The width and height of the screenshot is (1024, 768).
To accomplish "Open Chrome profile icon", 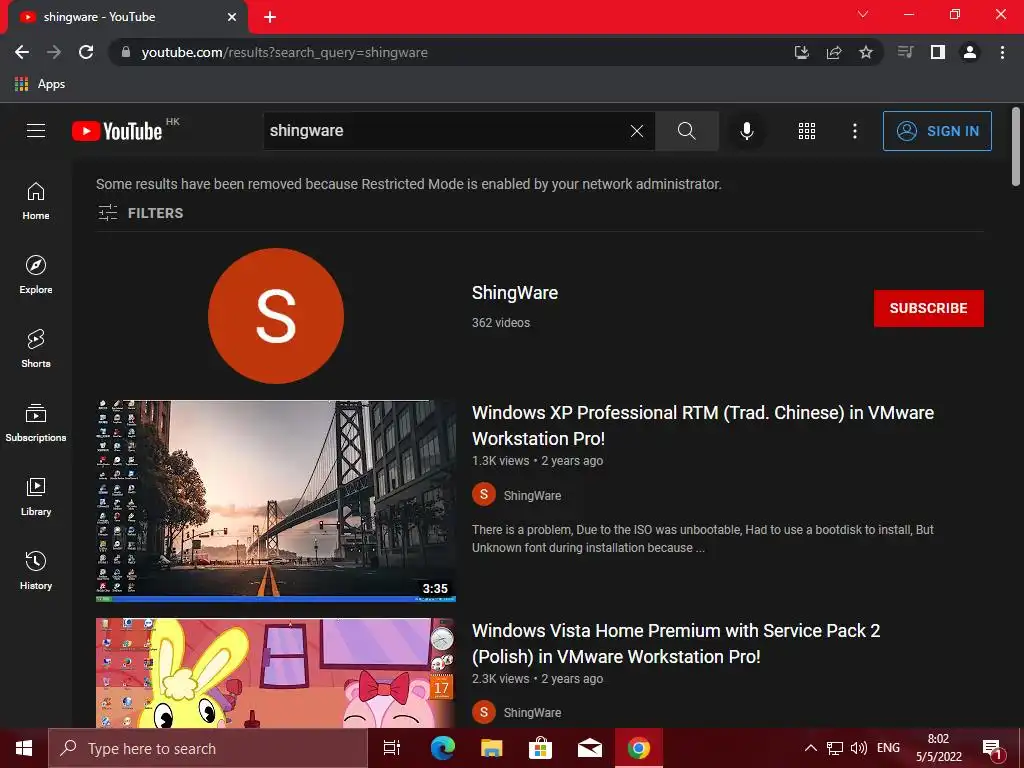I will 970,52.
